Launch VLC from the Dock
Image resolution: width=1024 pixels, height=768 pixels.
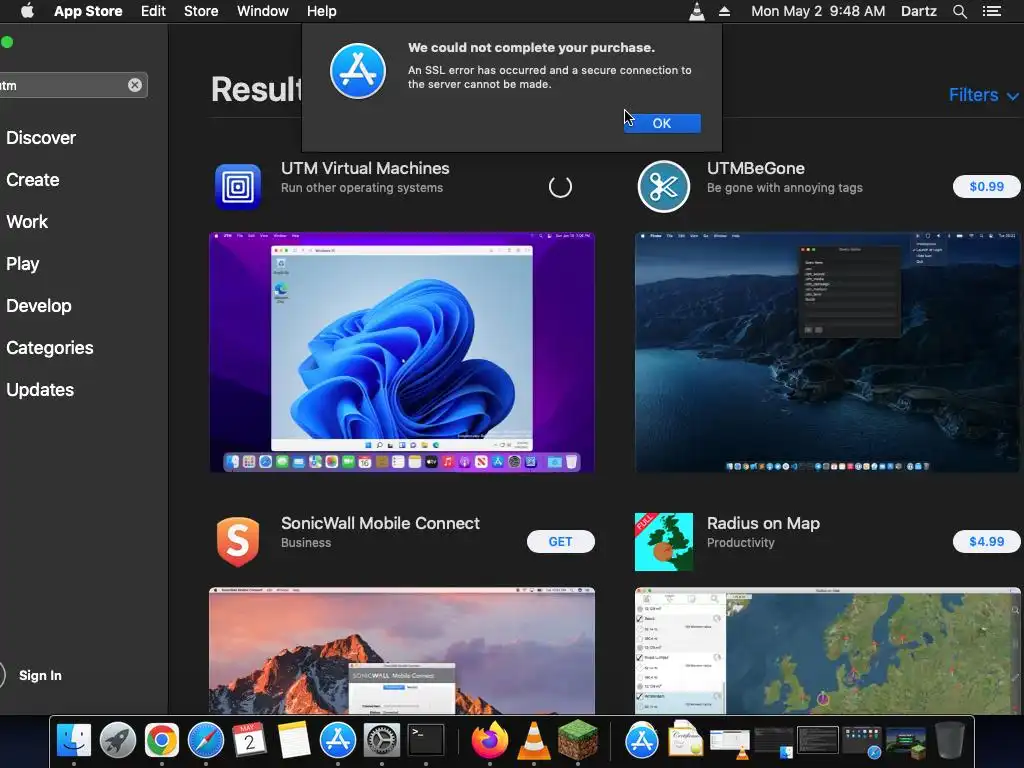(534, 741)
